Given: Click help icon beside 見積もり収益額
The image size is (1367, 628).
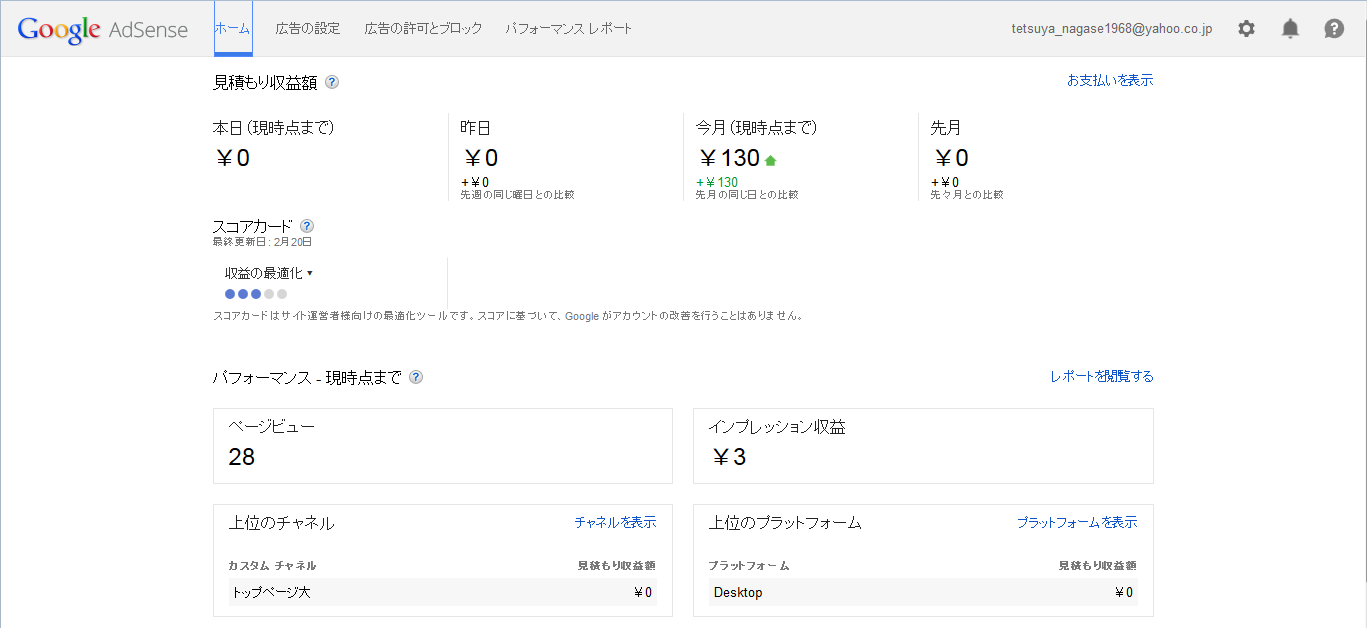Looking at the screenshot, I should [x=332, y=83].
